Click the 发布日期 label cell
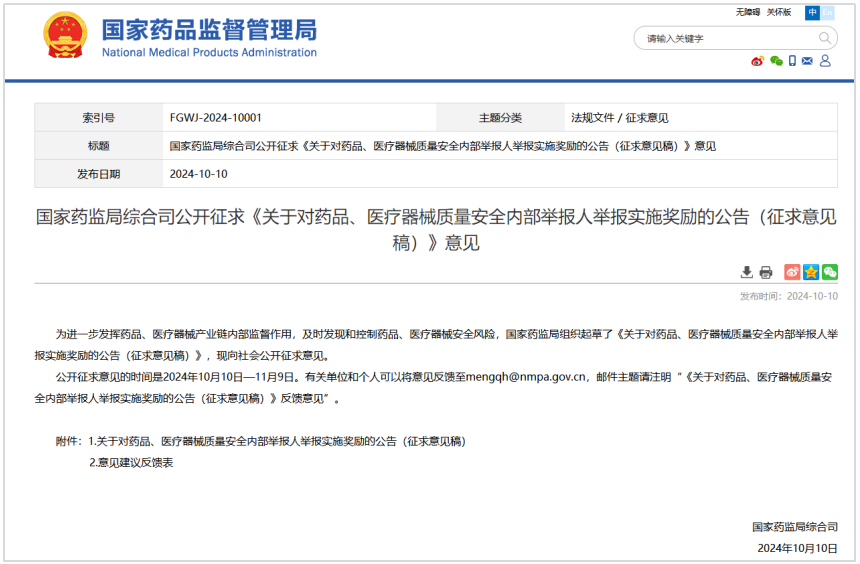 click(99, 174)
